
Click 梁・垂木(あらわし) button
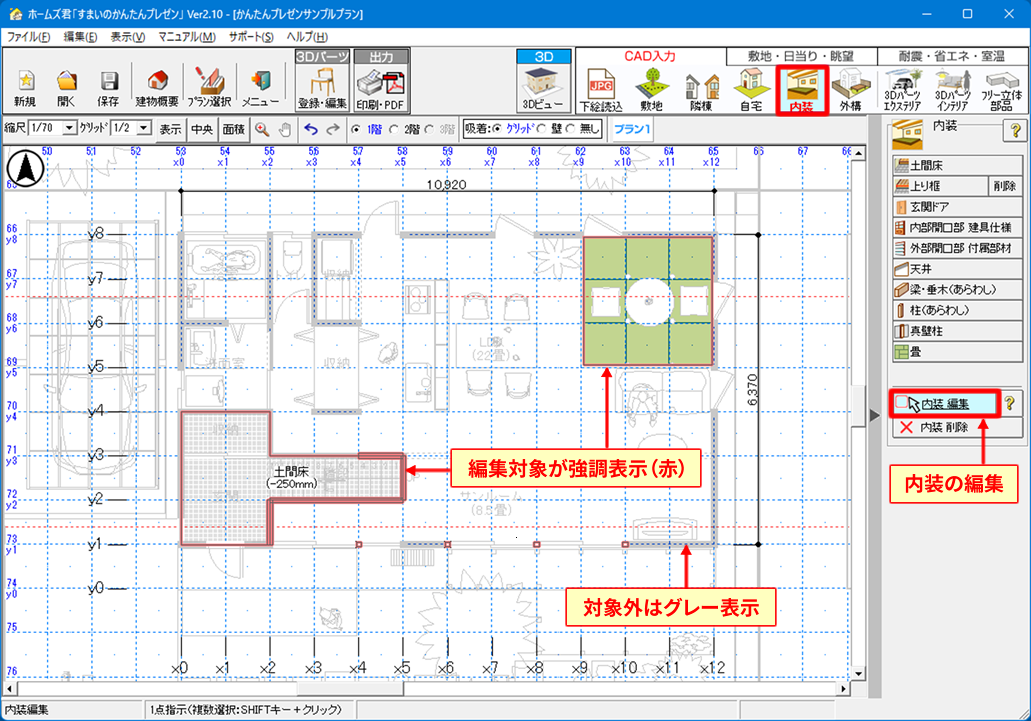957,289
